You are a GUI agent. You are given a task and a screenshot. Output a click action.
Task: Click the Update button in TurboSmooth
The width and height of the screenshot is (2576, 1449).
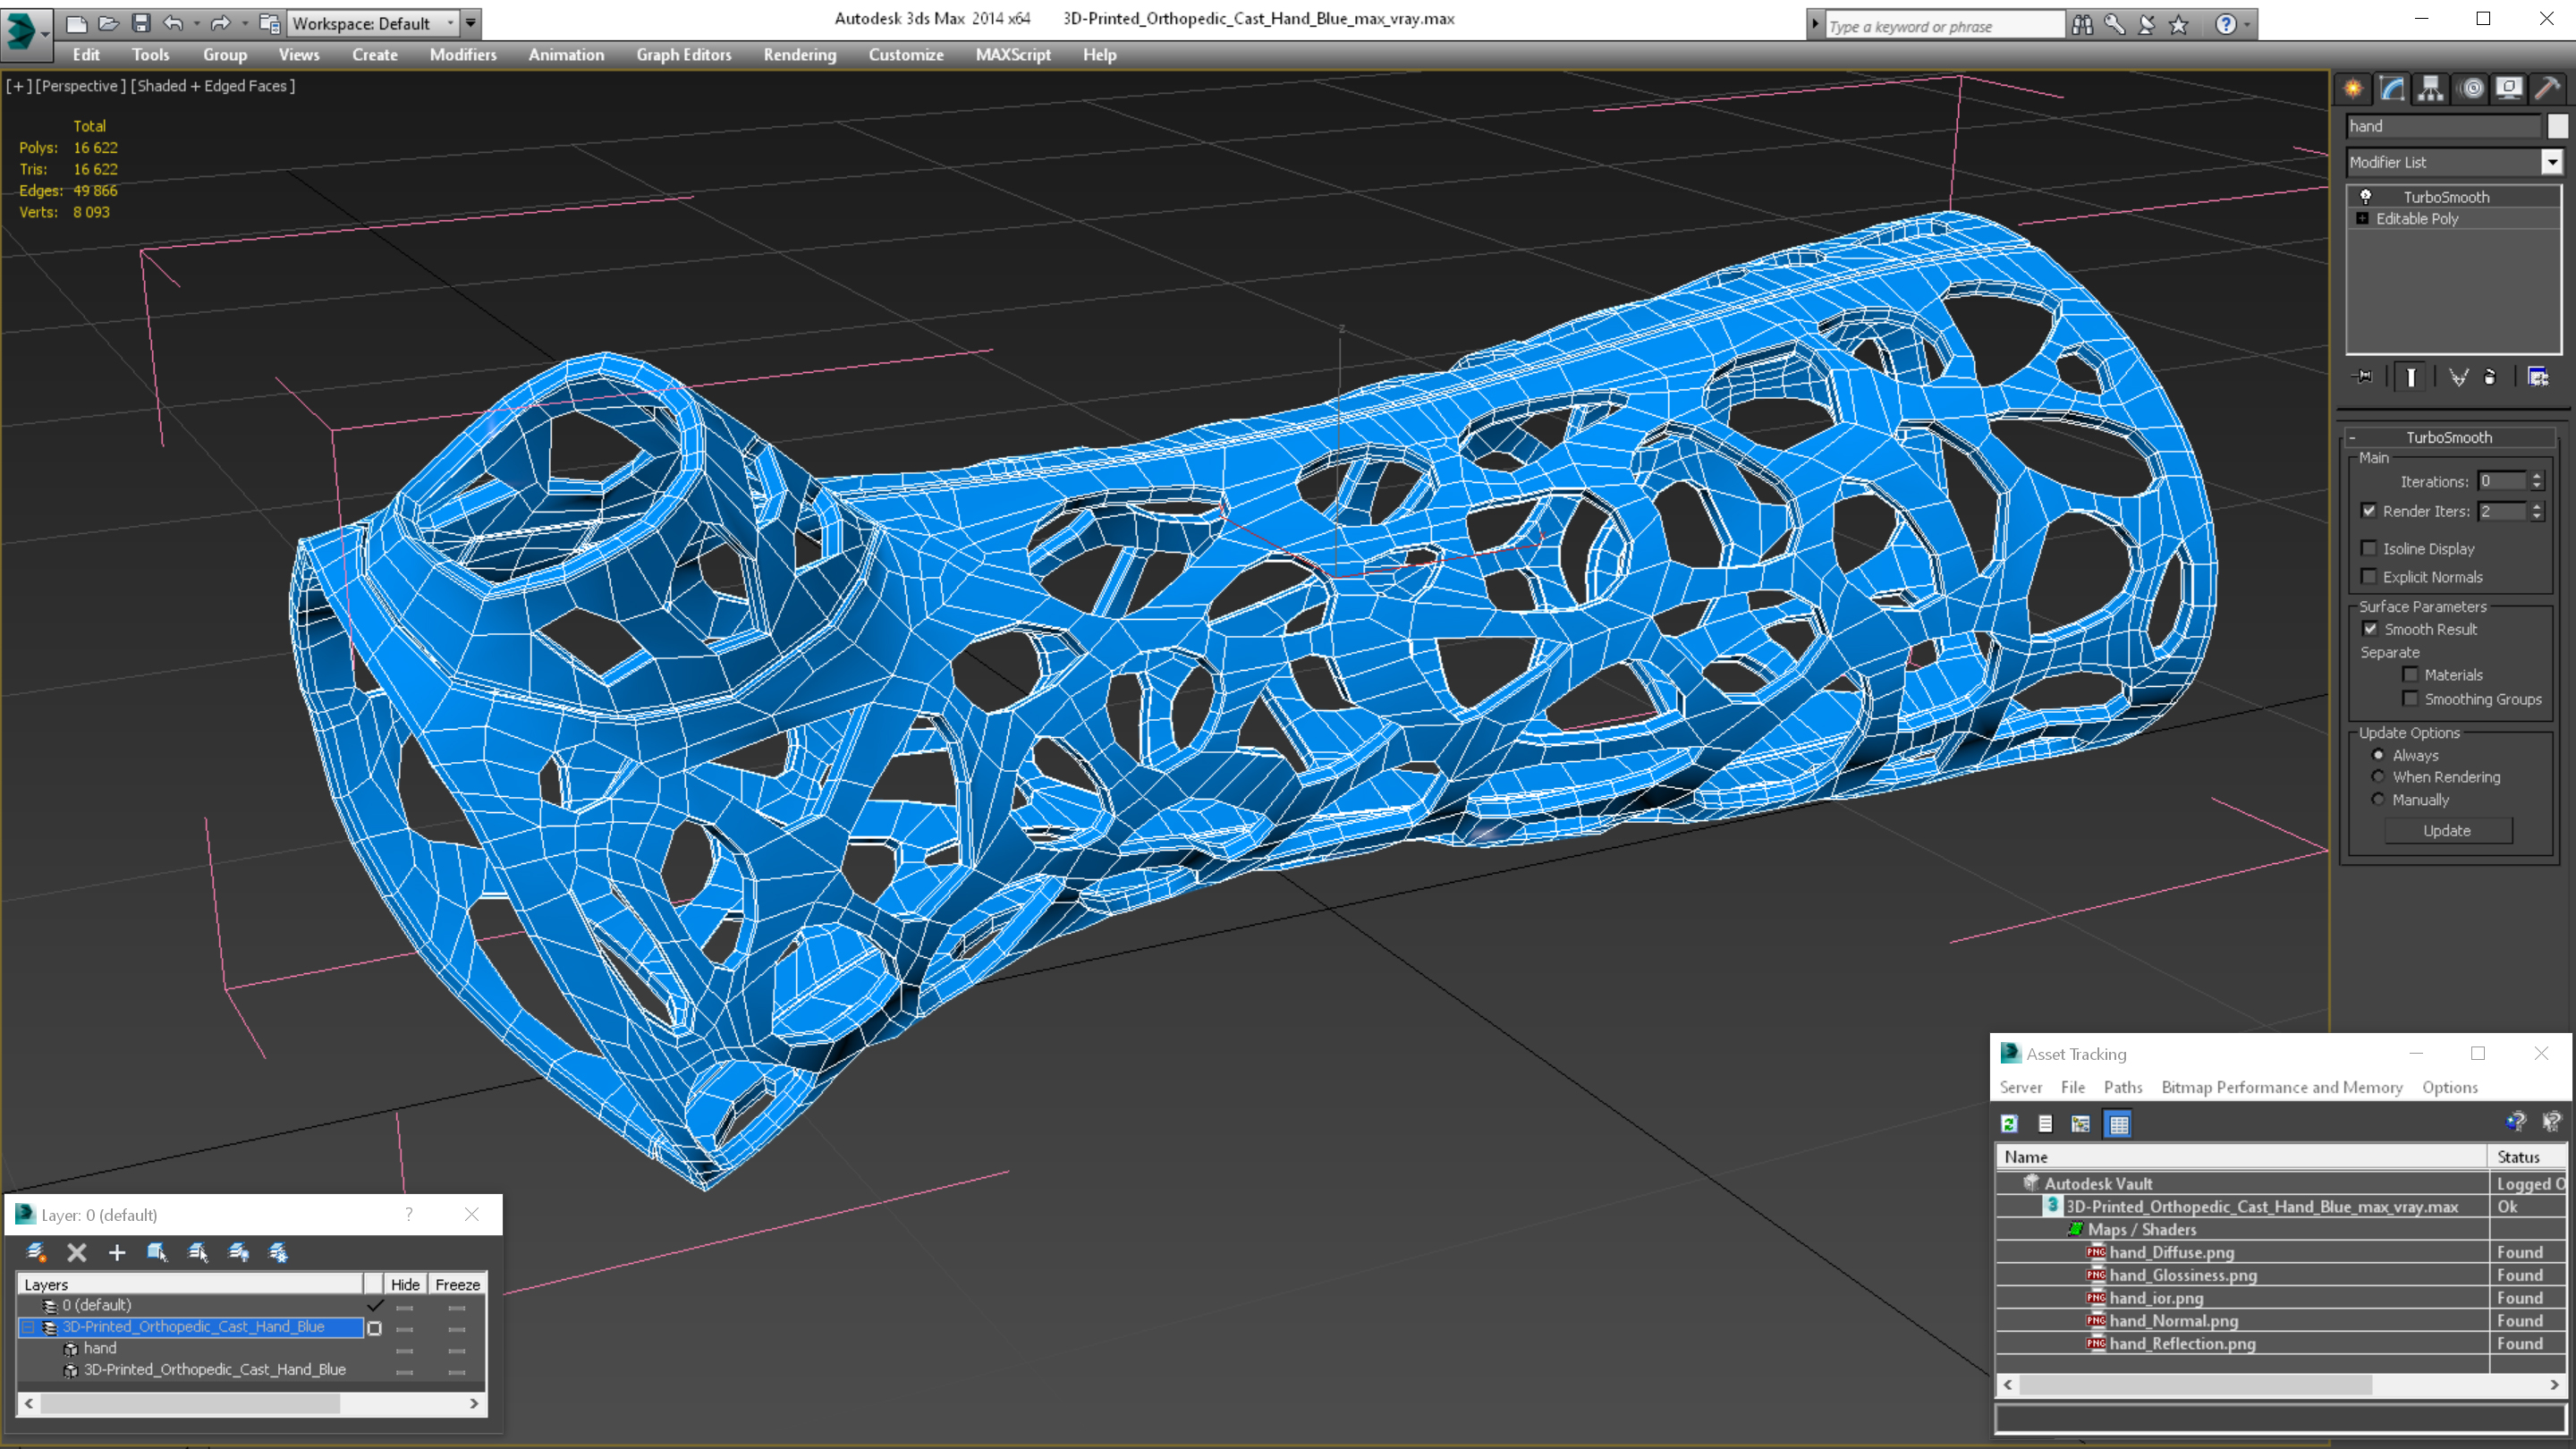(2447, 831)
